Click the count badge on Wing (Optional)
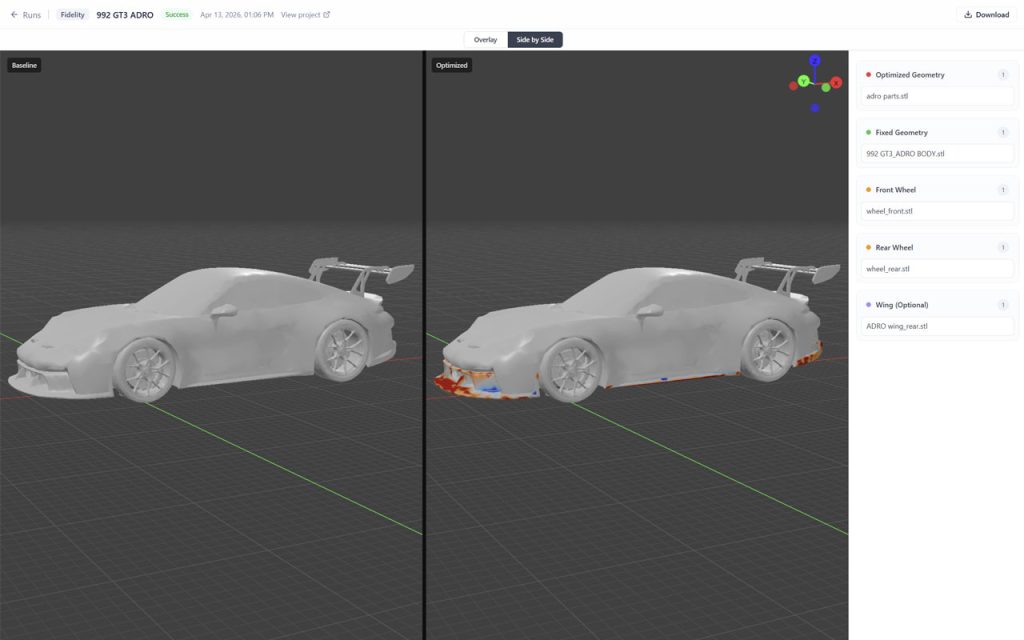Viewport: 1024px width, 640px height. pyautogui.click(x=1003, y=304)
